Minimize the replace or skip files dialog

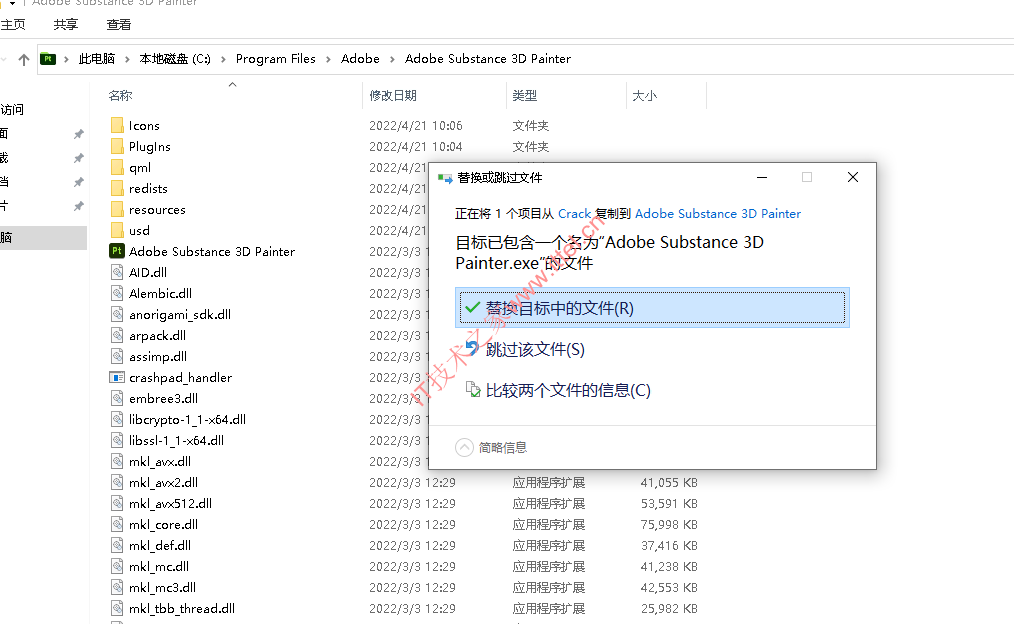coord(762,177)
